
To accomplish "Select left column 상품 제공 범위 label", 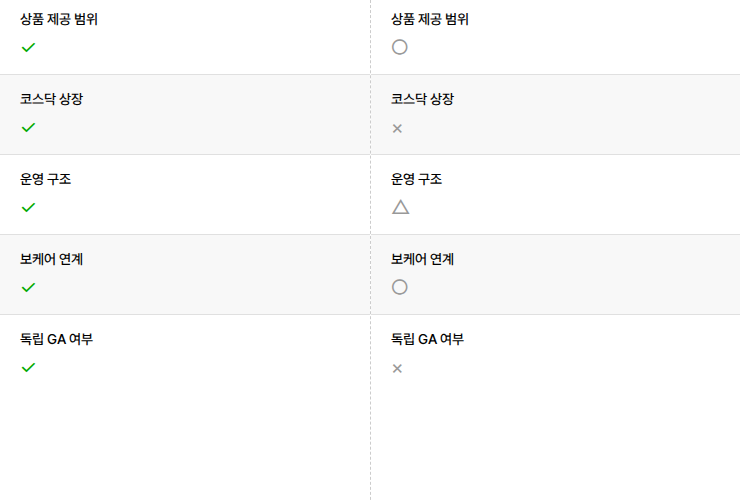I will (59, 19).
